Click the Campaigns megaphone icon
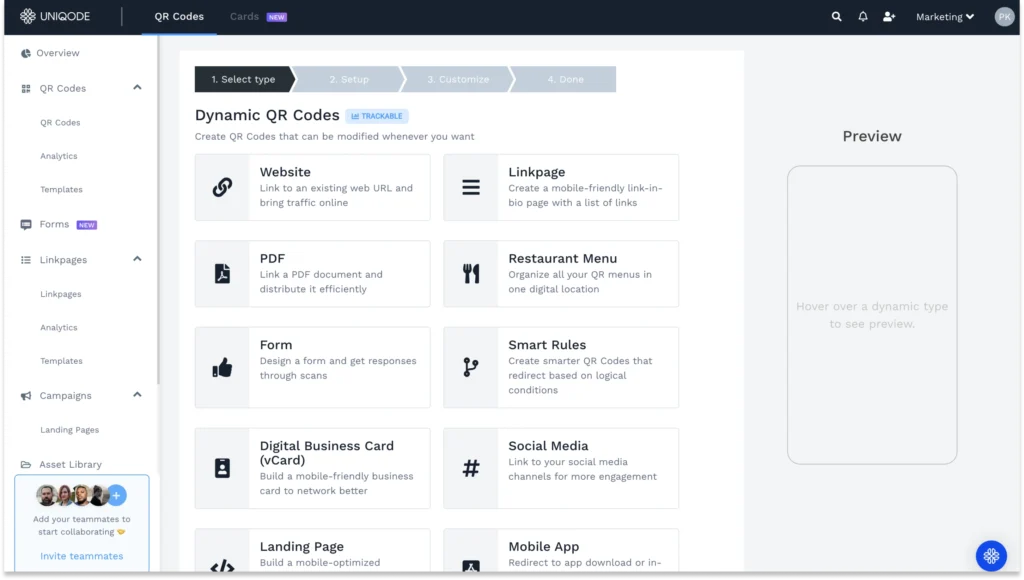The width and height of the screenshot is (1024, 580). click(x=25, y=395)
